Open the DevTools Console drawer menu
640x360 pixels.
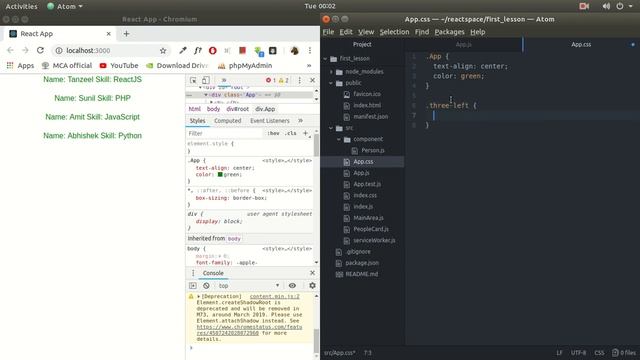click(x=193, y=273)
